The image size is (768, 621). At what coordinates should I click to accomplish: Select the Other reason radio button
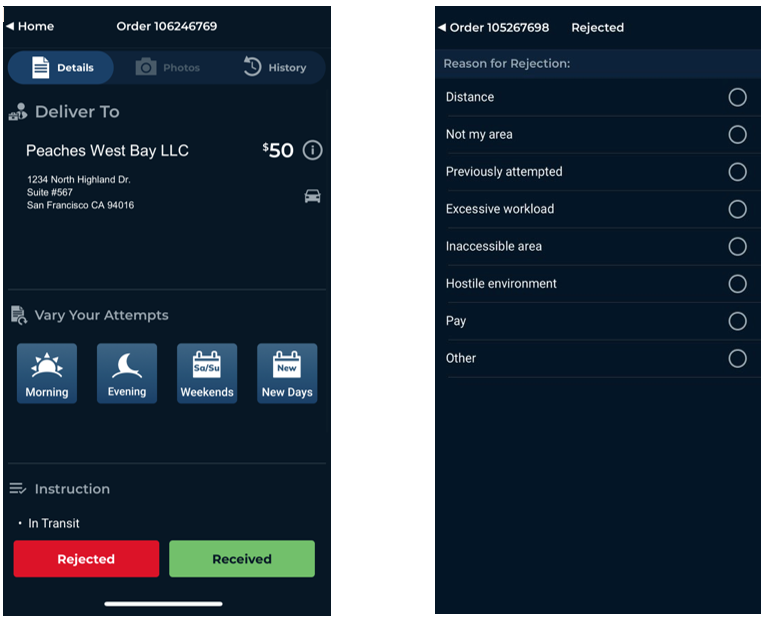click(737, 358)
